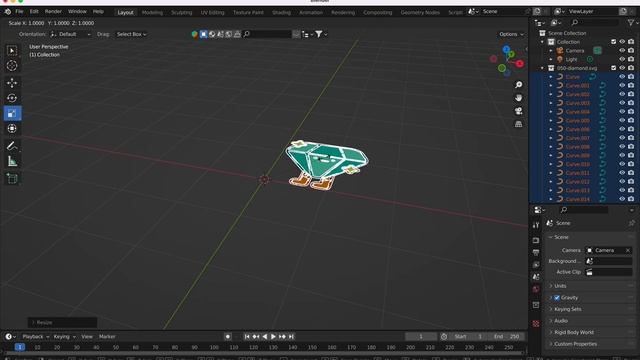Activate the Transform tool

(x=12, y=129)
